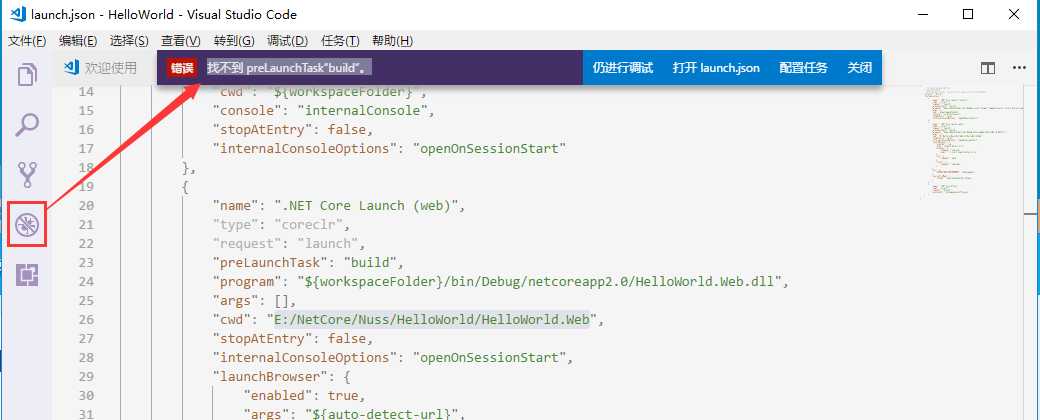Click "internalConsole" value on line 15
Image resolution: width=1040 pixels, height=420 pixels.
(361, 111)
